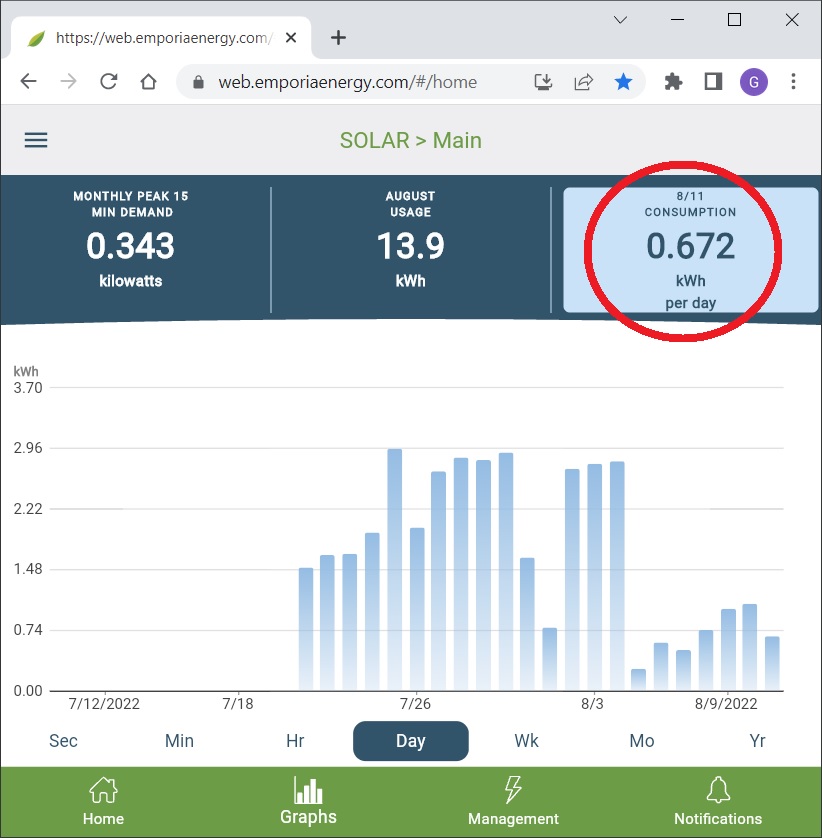Open browser side panel icon
The image size is (822, 838).
[x=713, y=82]
